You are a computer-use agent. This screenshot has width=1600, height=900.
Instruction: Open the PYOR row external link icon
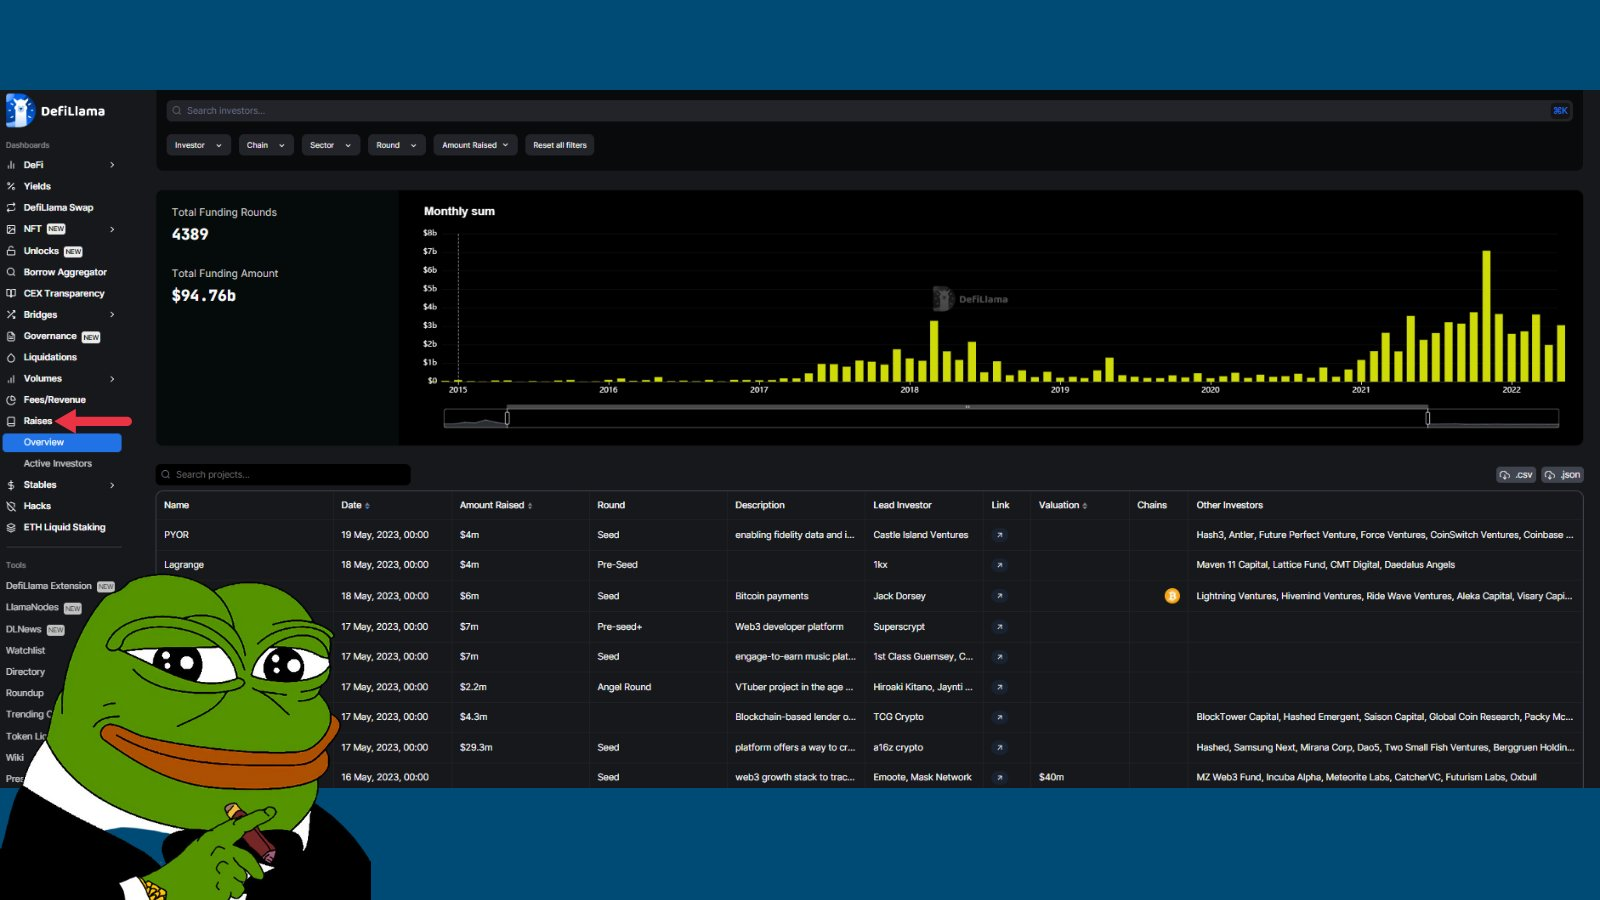coord(999,535)
